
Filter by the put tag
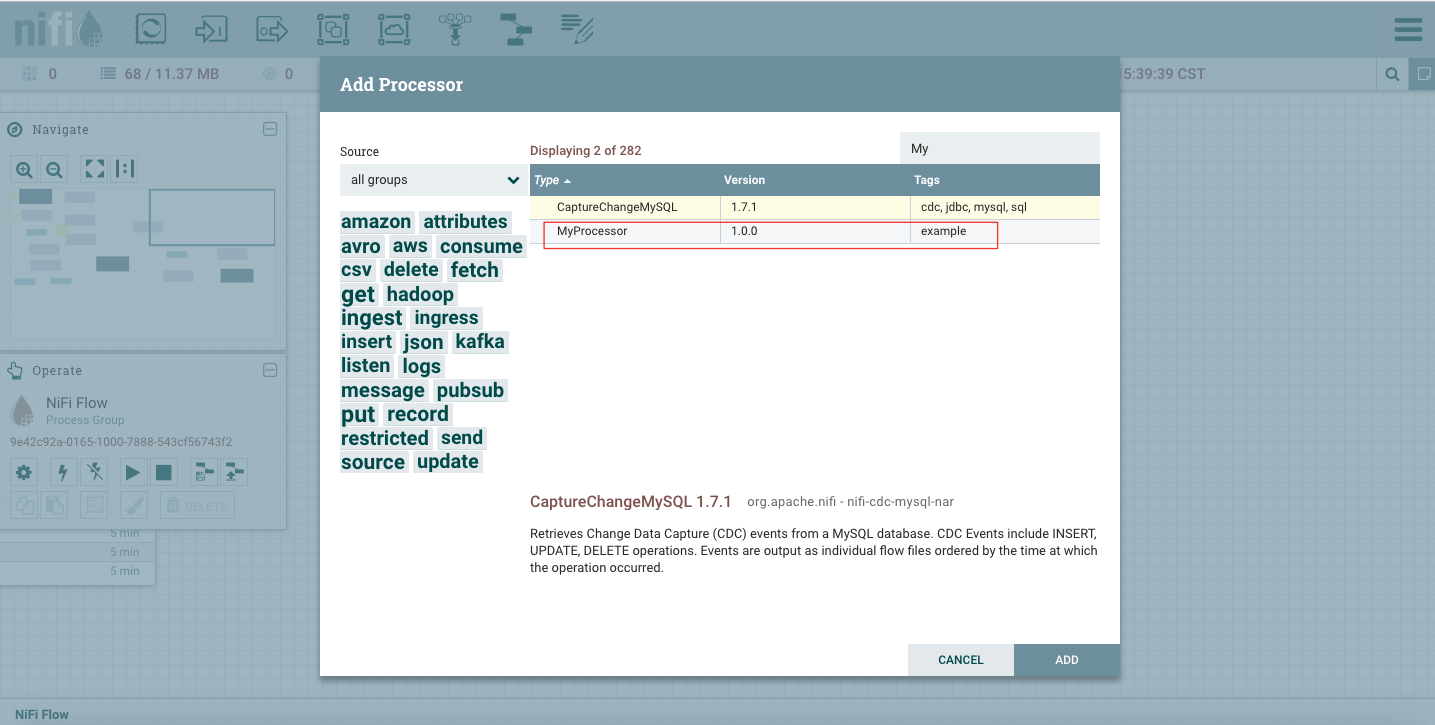point(358,414)
